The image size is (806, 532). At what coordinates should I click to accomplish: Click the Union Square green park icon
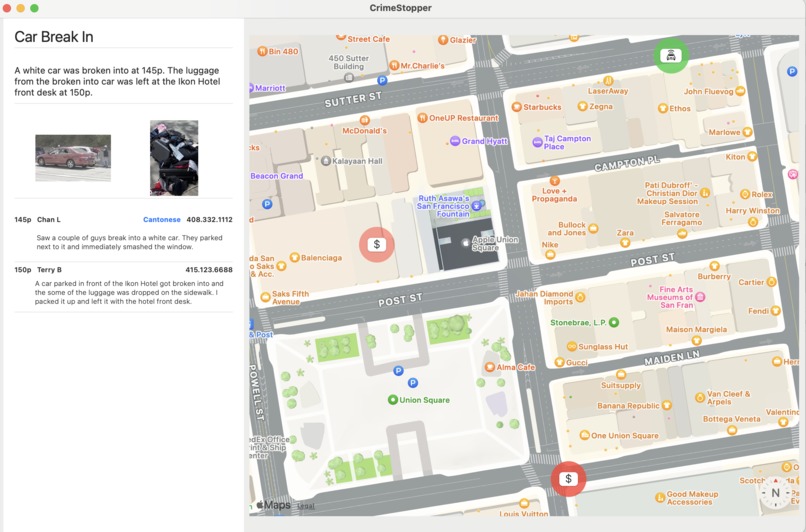click(393, 399)
